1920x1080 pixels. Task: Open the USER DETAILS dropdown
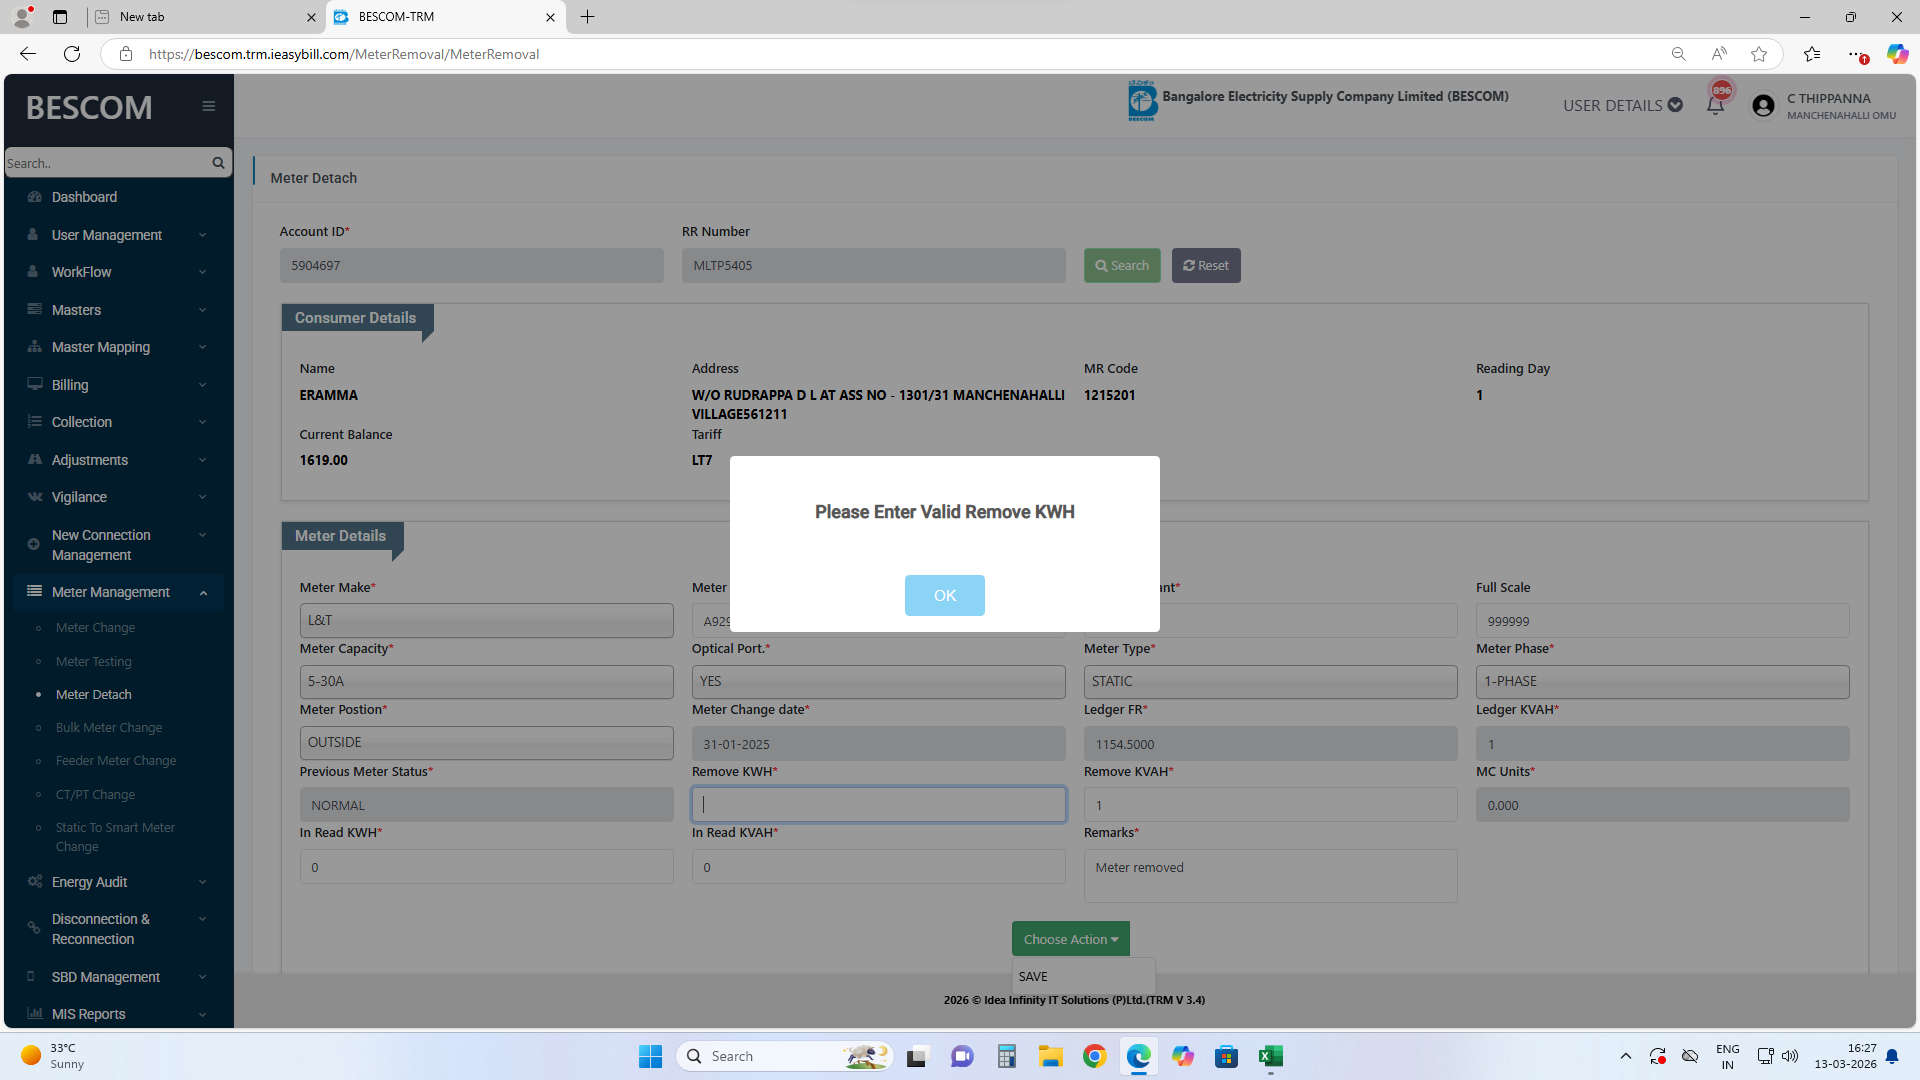(x=1622, y=105)
